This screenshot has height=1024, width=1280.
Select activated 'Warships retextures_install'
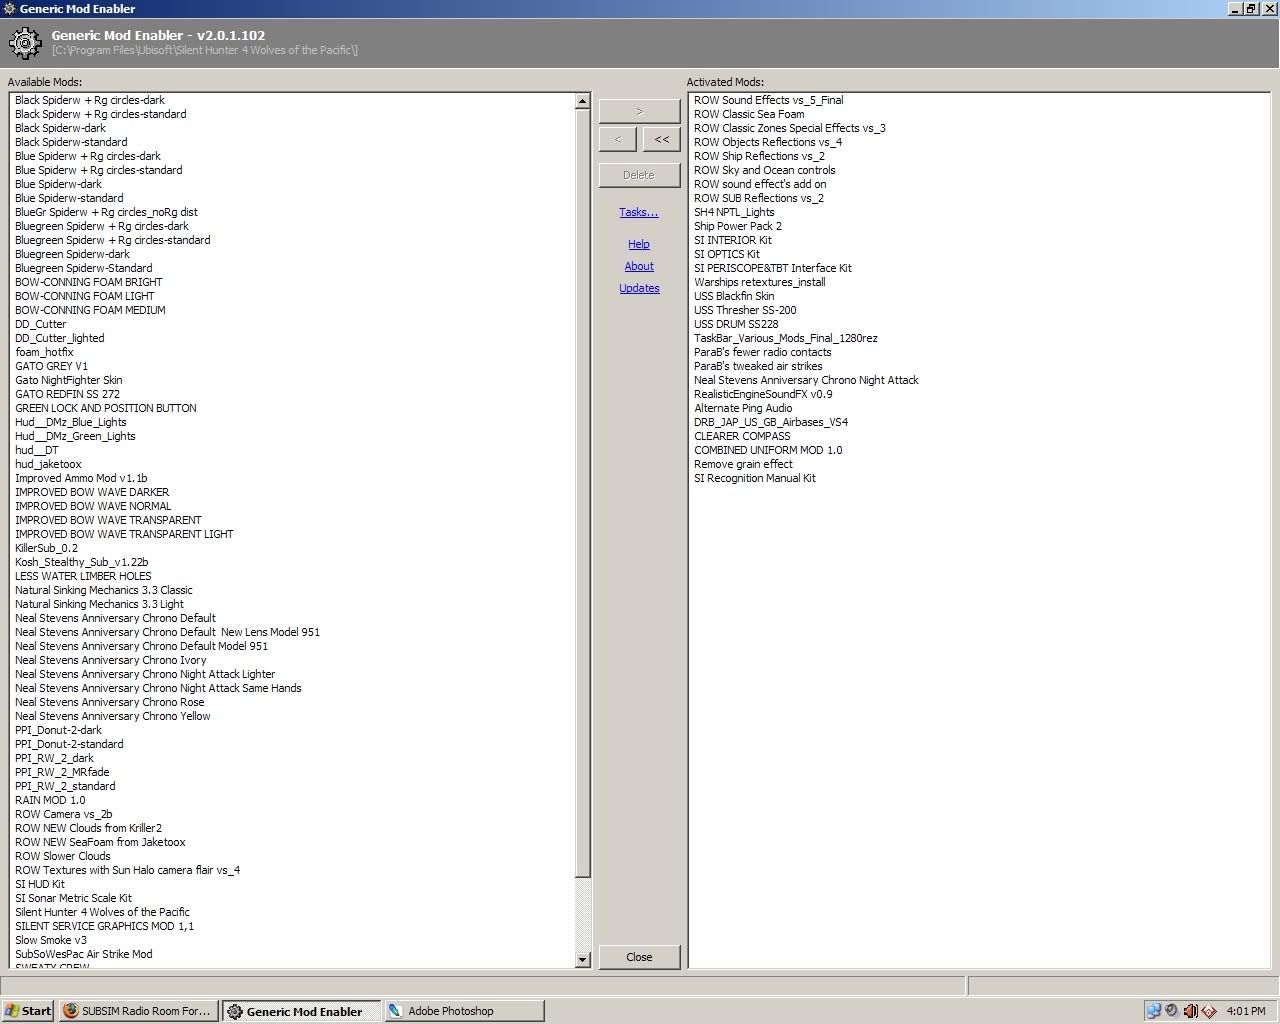(x=760, y=282)
